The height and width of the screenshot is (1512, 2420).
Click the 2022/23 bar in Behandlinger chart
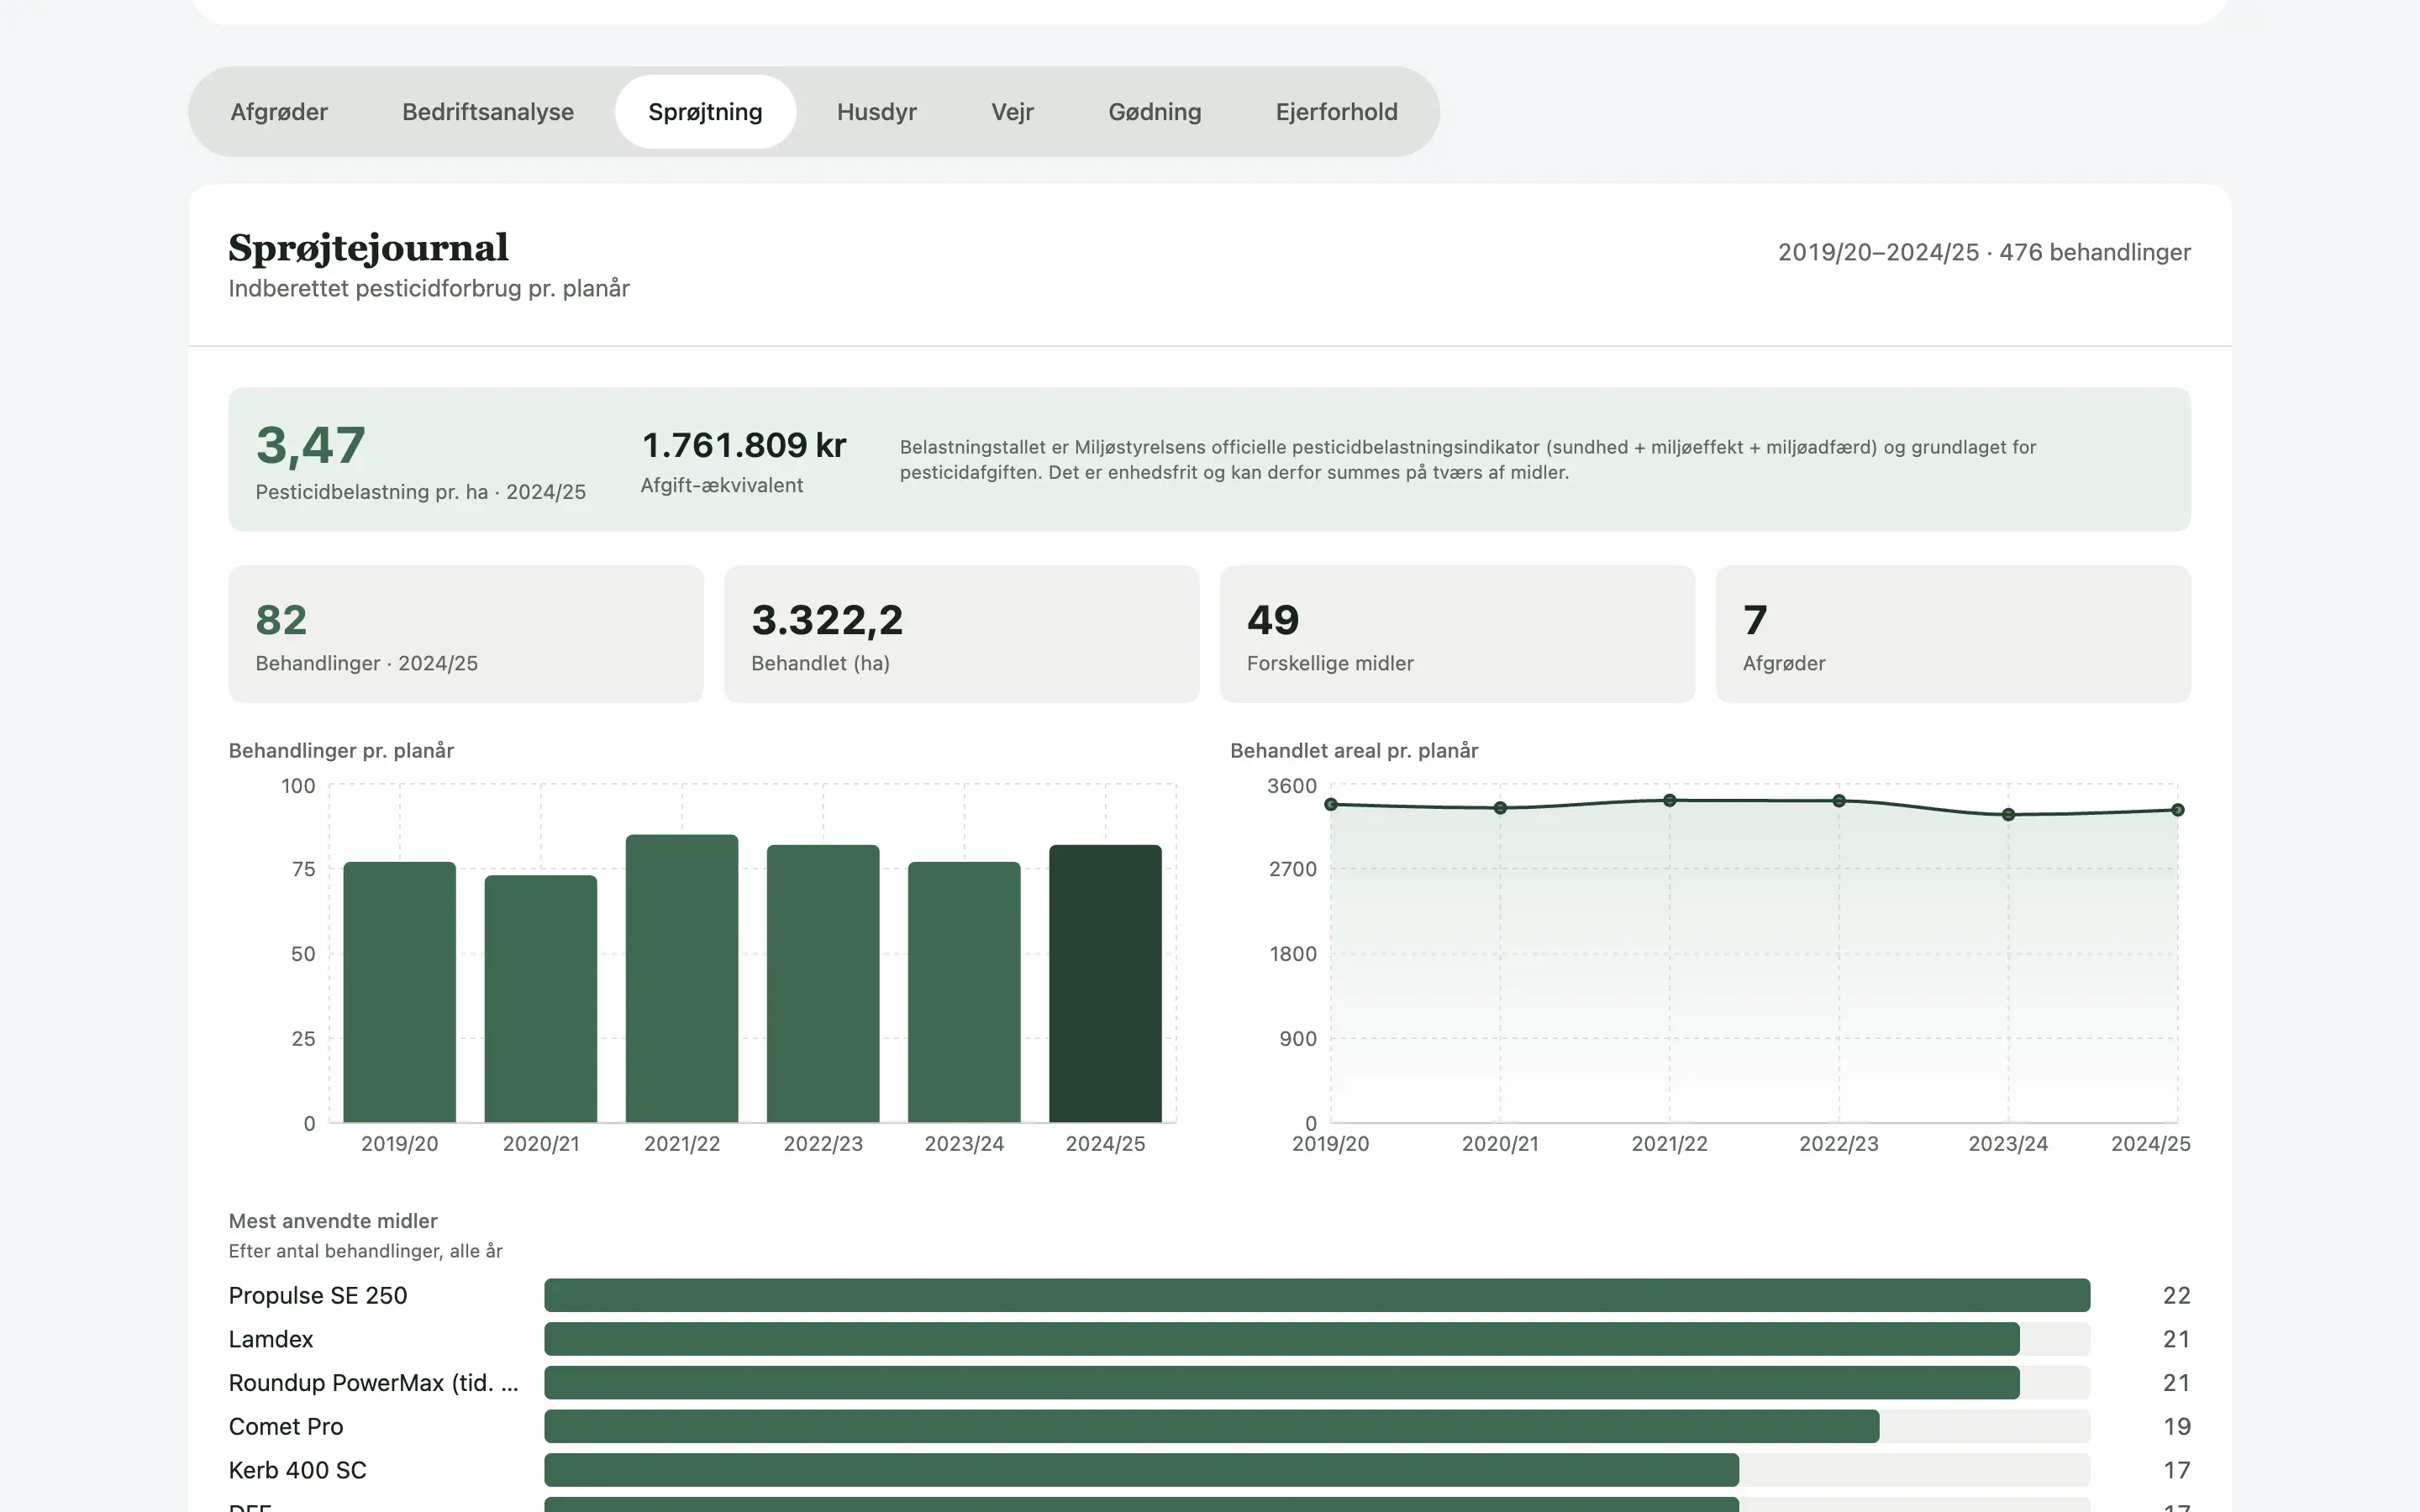click(823, 984)
